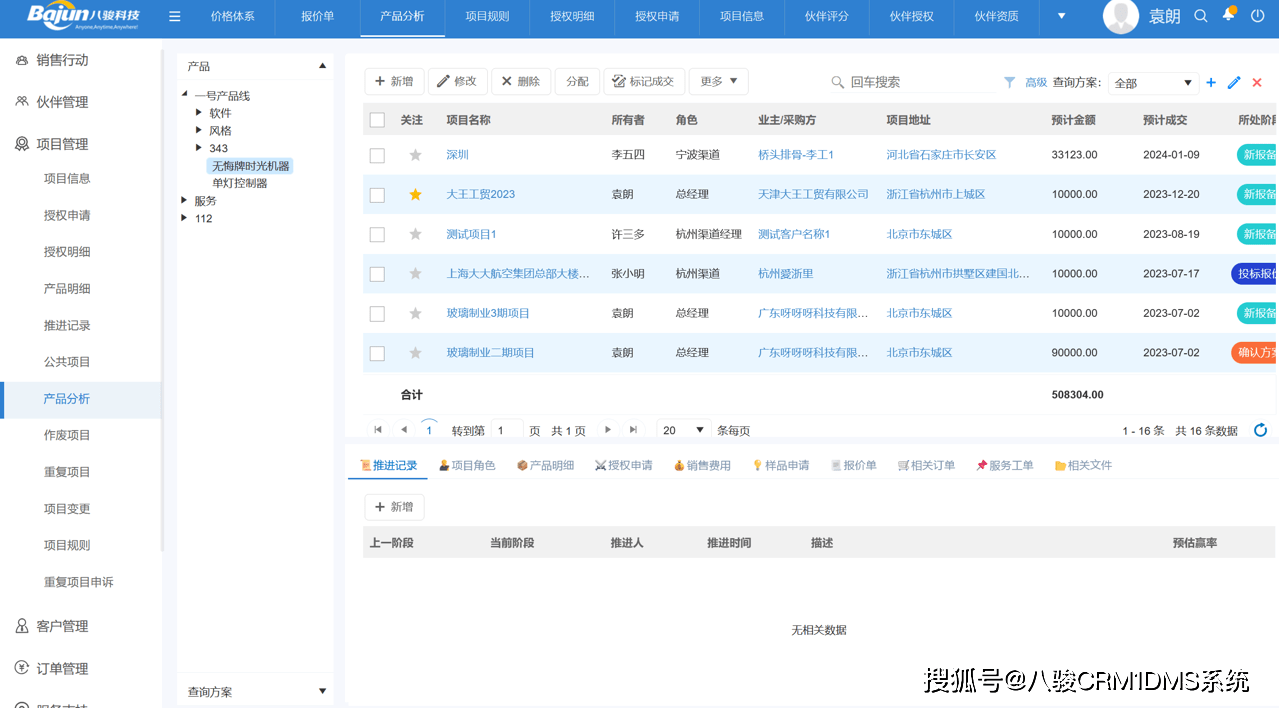Viewport: 1279px width, 708px height.
Task: Click the blue plus icon beside query scheme
Action: coord(1211,83)
